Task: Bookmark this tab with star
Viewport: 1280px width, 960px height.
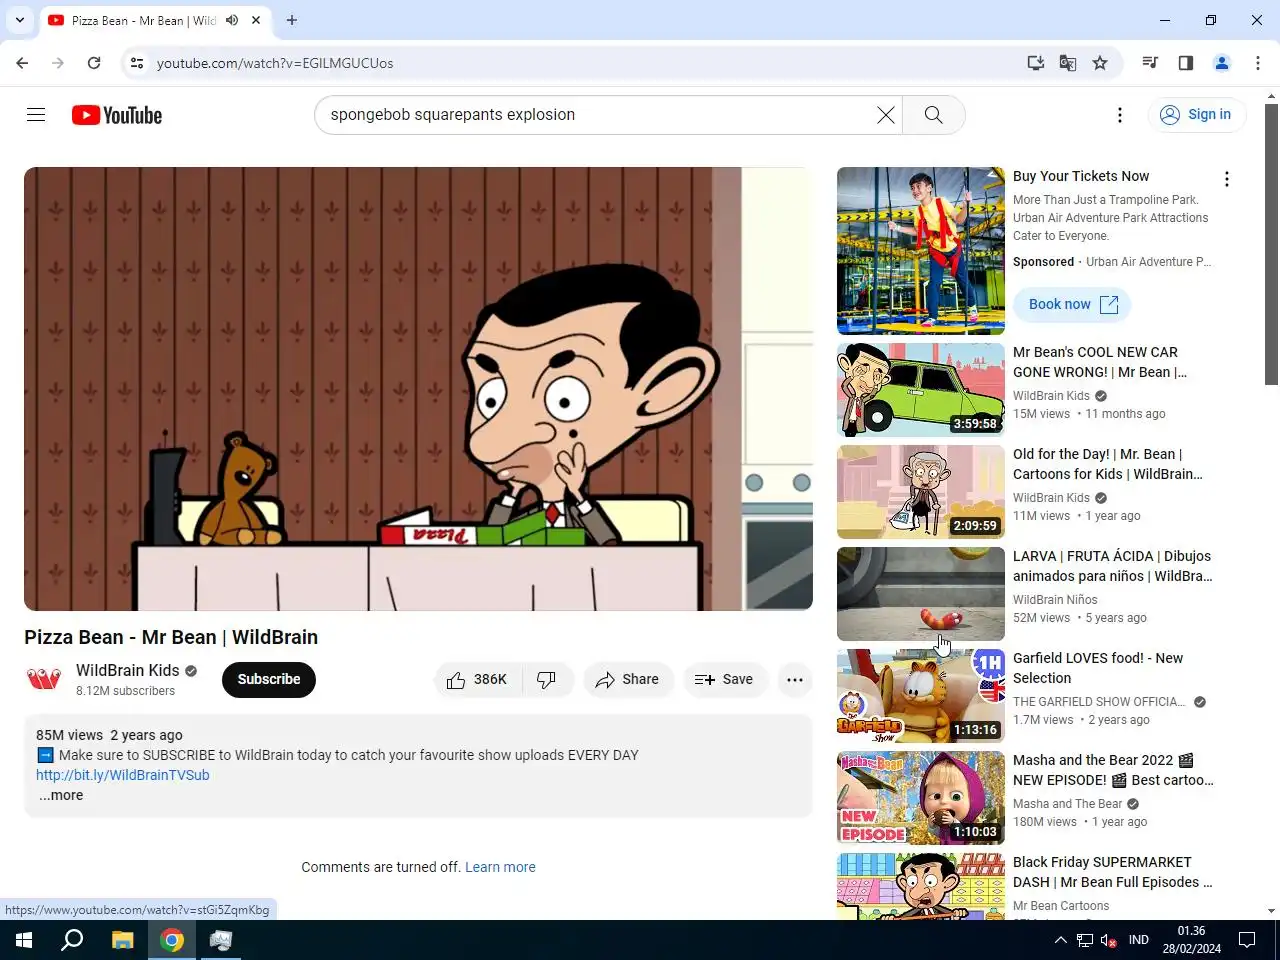Action: coord(1100,63)
